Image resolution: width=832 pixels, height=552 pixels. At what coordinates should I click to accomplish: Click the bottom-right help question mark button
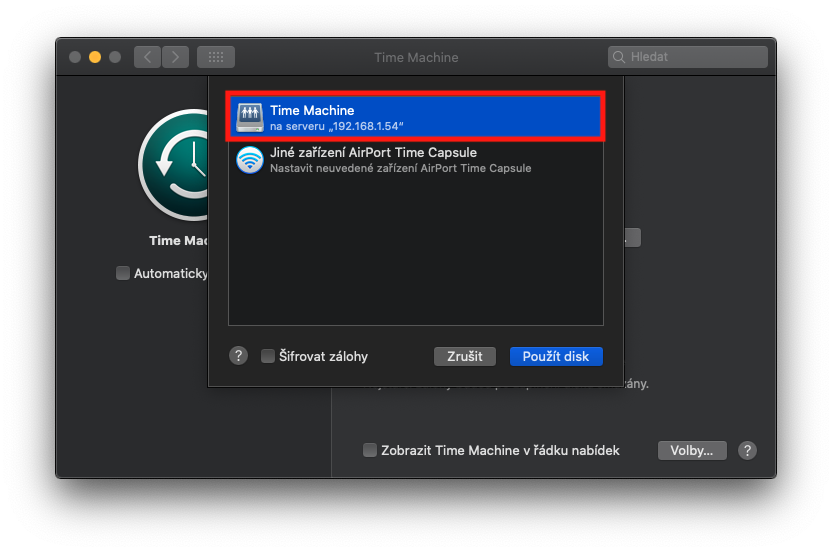tap(747, 450)
